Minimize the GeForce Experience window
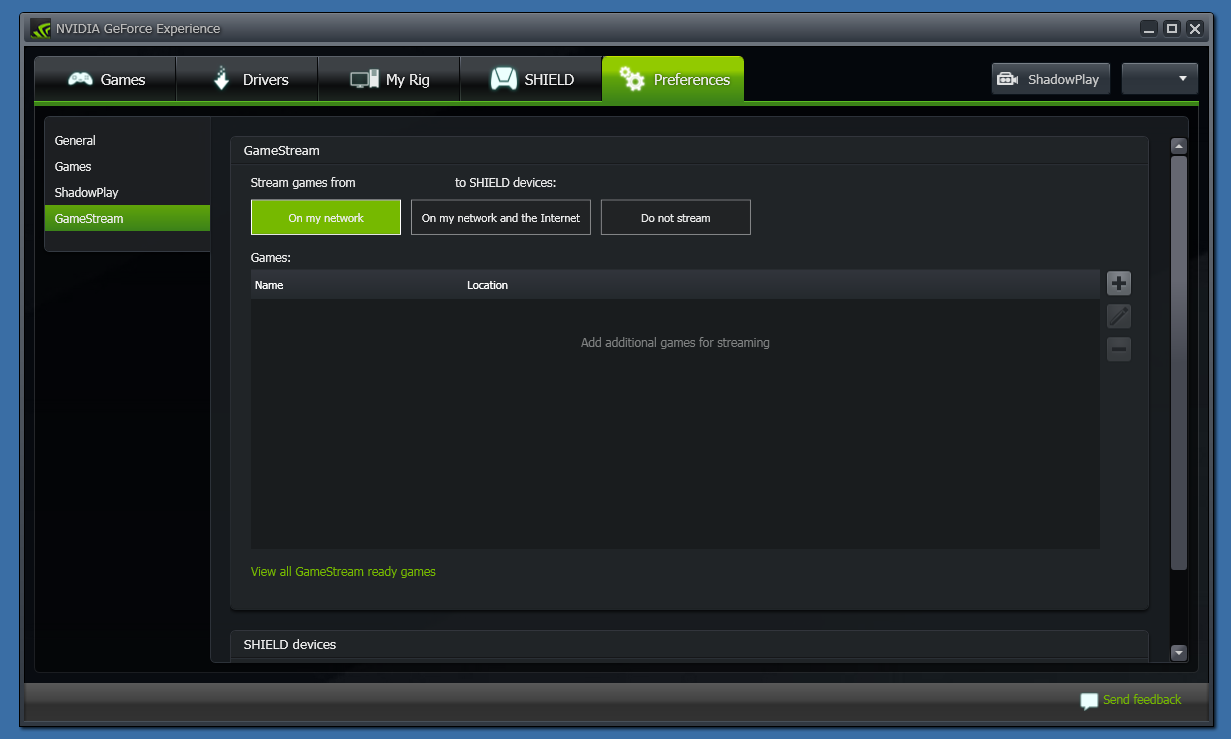Viewport: 1231px width, 739px height. coord(1150,29)
